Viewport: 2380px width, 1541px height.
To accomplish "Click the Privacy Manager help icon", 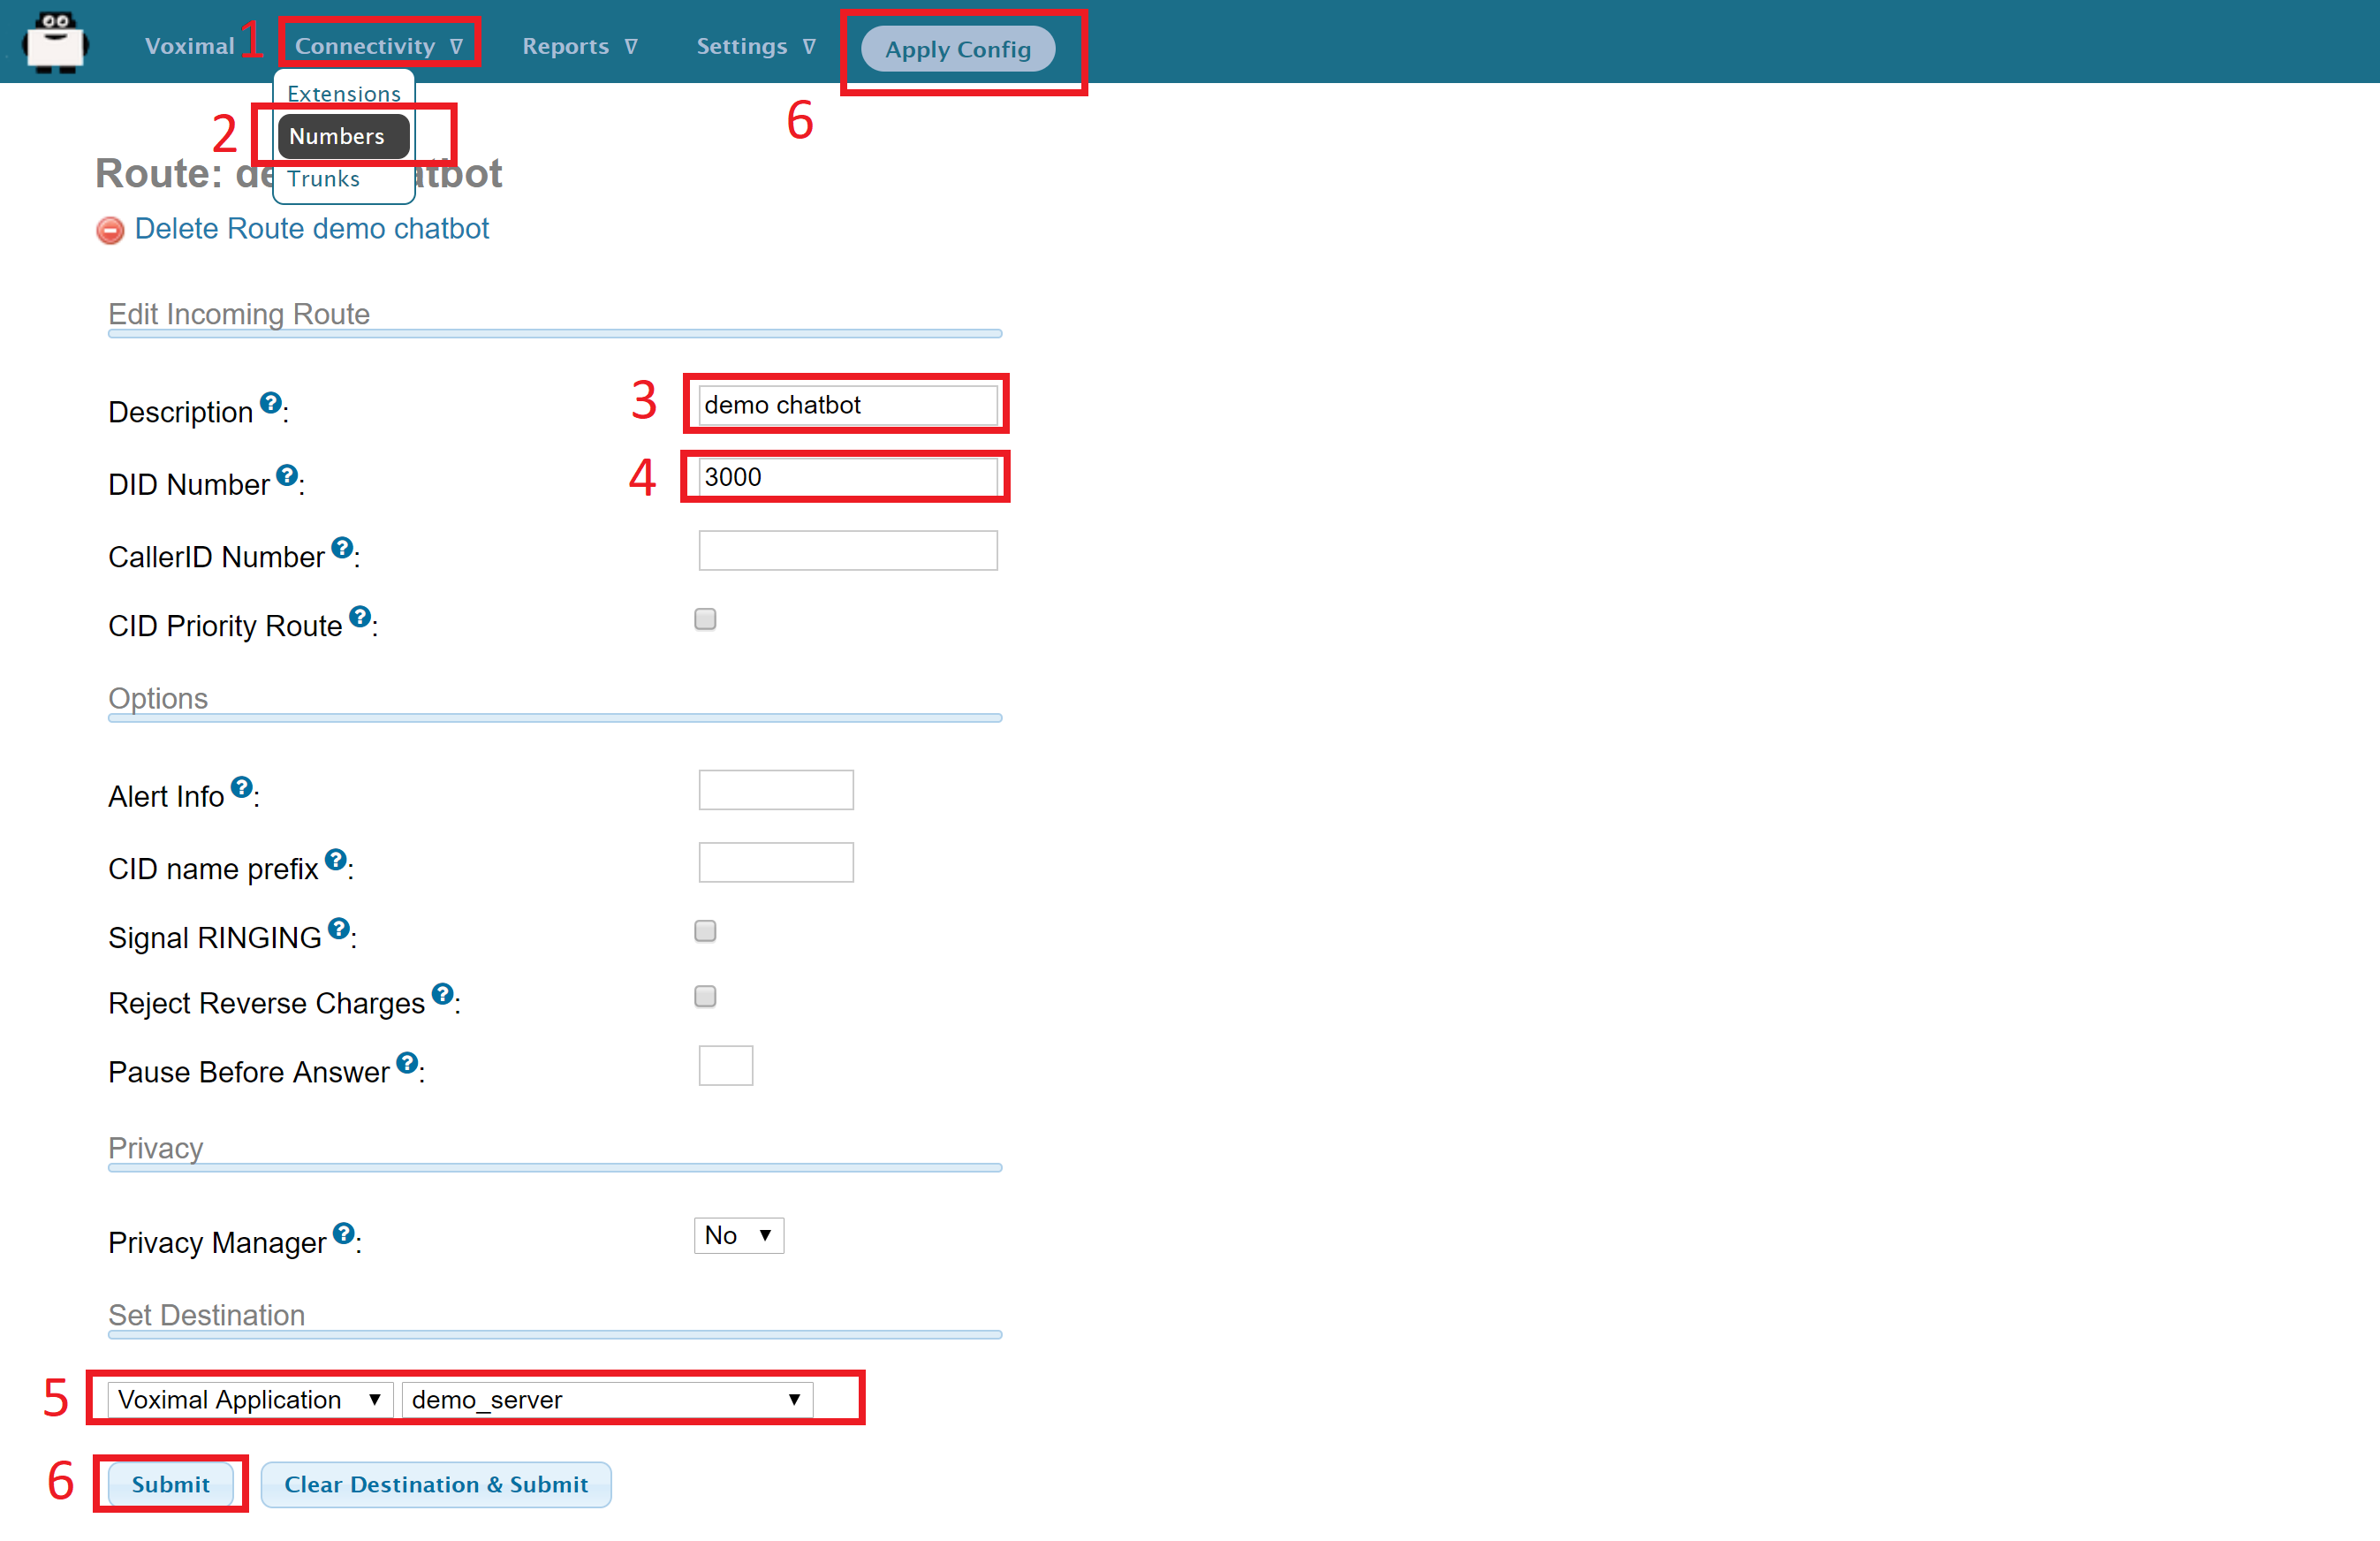I will [344, 1233].
